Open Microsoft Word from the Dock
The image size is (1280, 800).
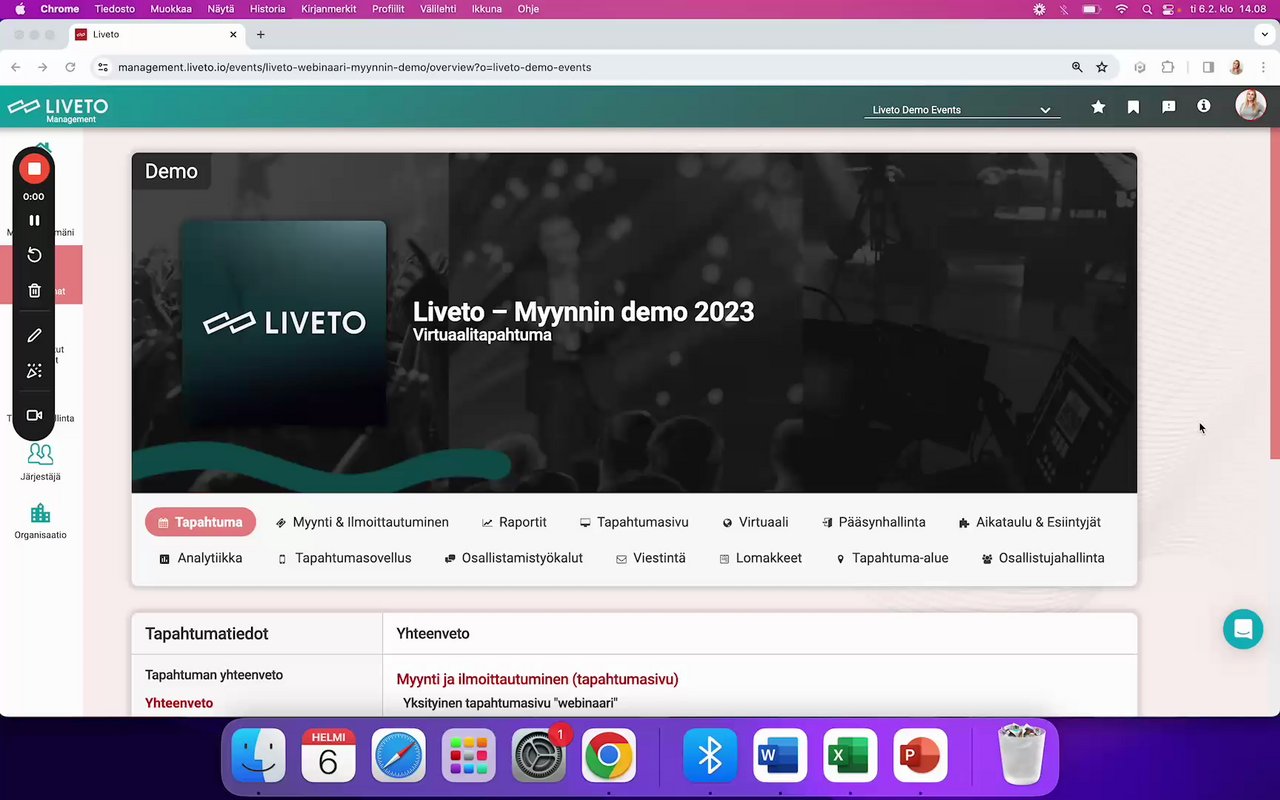pos(780,754)
